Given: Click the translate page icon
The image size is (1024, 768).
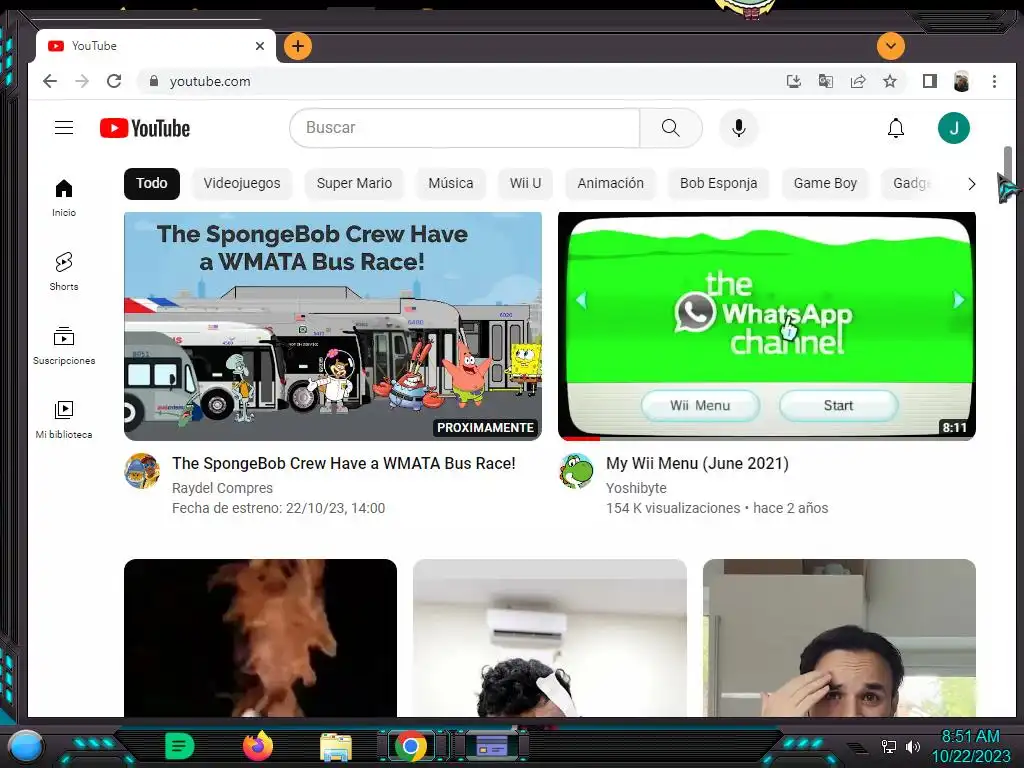Looking at the screenshot, I should pyautogui.click(x=825, y=81).
